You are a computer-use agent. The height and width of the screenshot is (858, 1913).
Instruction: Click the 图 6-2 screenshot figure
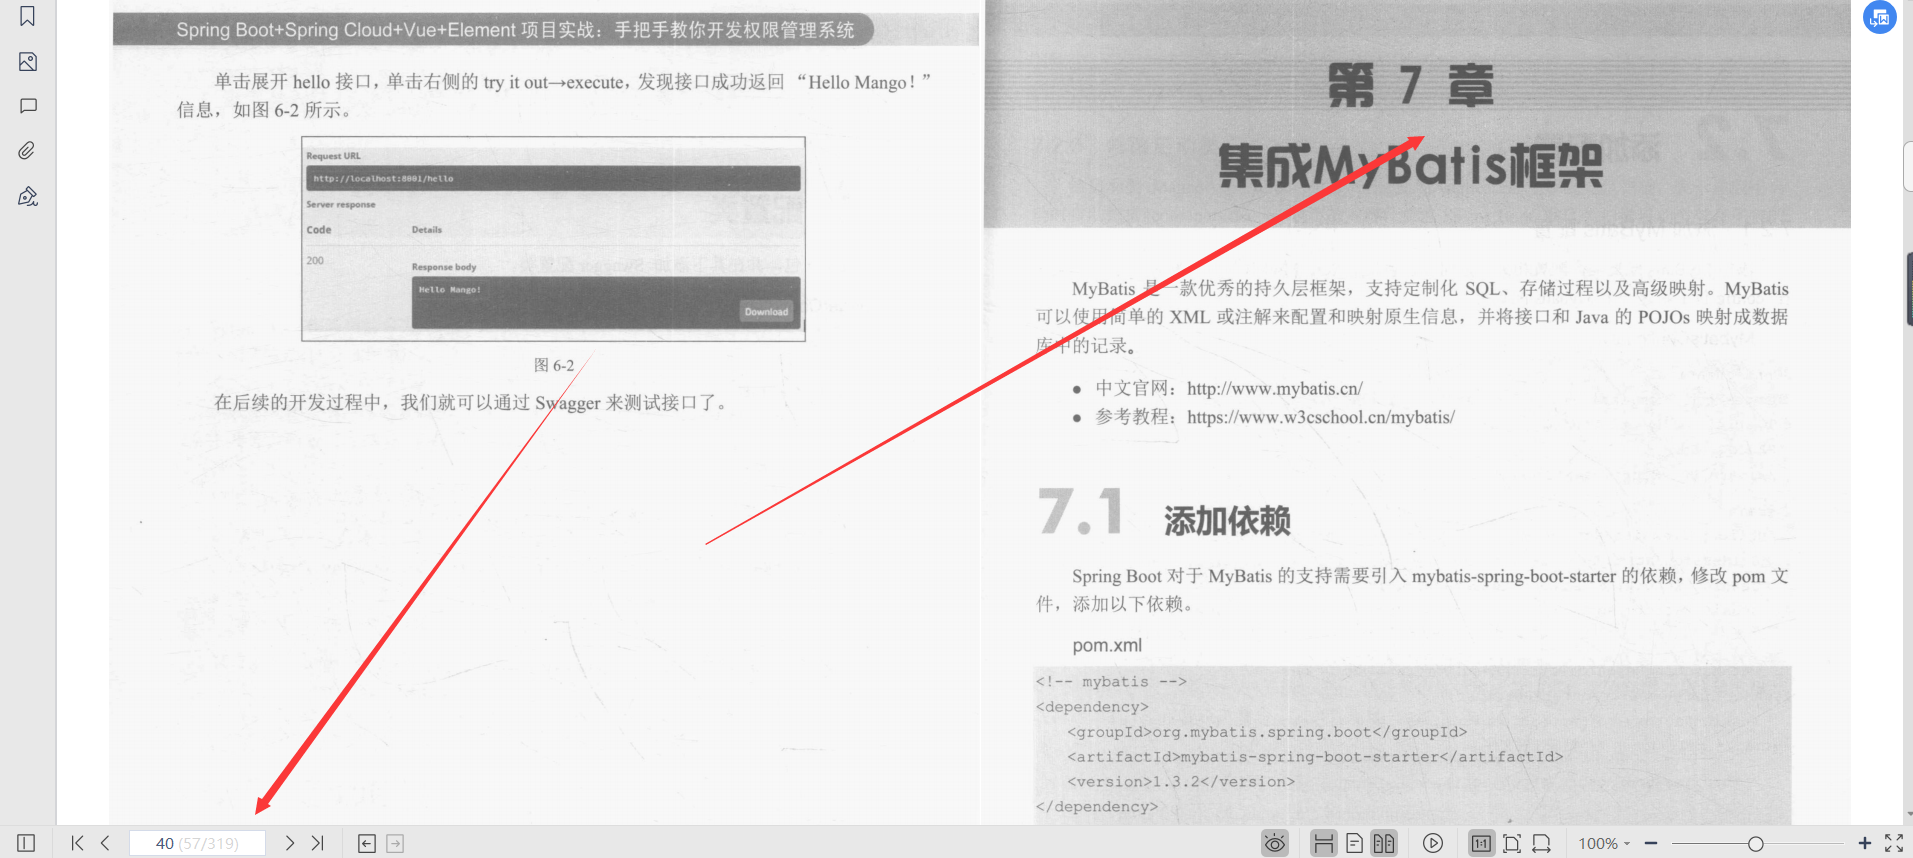(553, 239)
